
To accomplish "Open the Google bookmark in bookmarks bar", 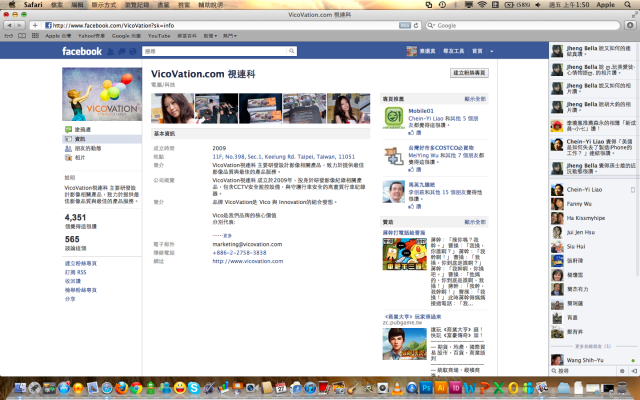I will click(126, 36).
